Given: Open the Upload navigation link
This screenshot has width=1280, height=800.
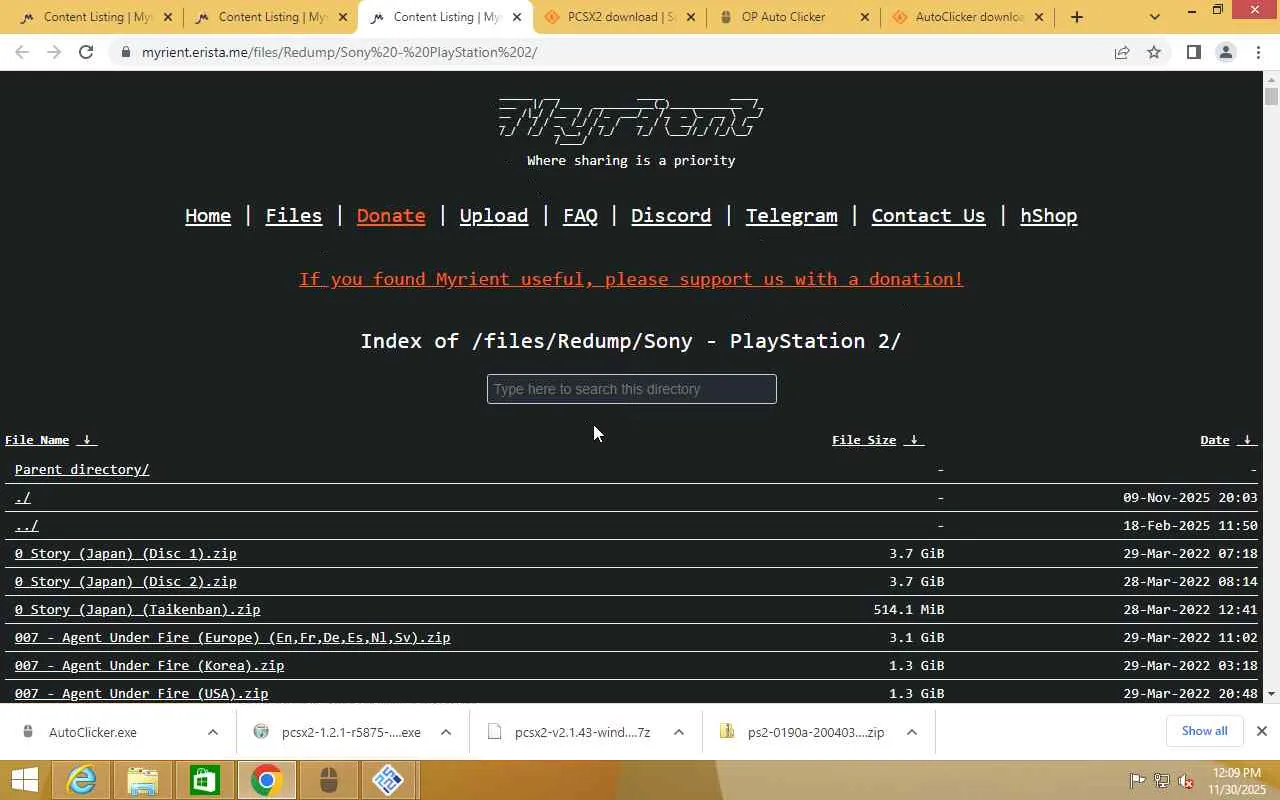Looking at the screenshot, I should pos(494,216).
